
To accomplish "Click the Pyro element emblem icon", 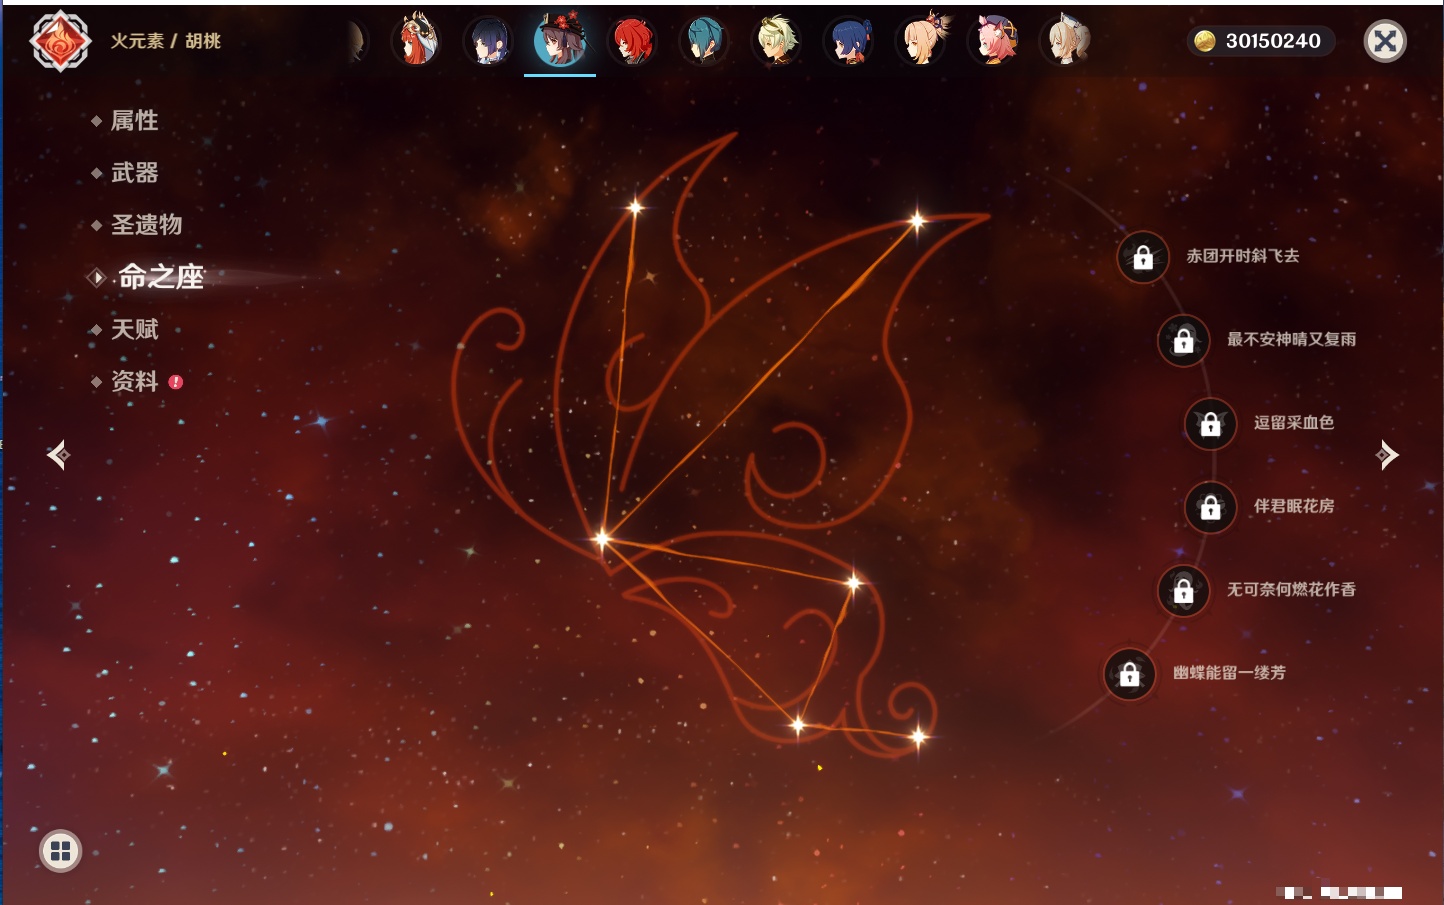I will [x=61, y=41].
